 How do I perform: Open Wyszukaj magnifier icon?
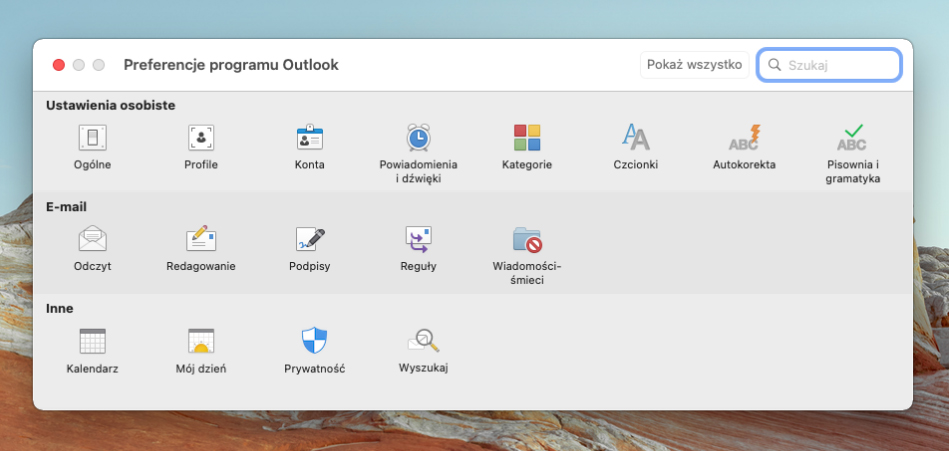click(x=423, y=341)
